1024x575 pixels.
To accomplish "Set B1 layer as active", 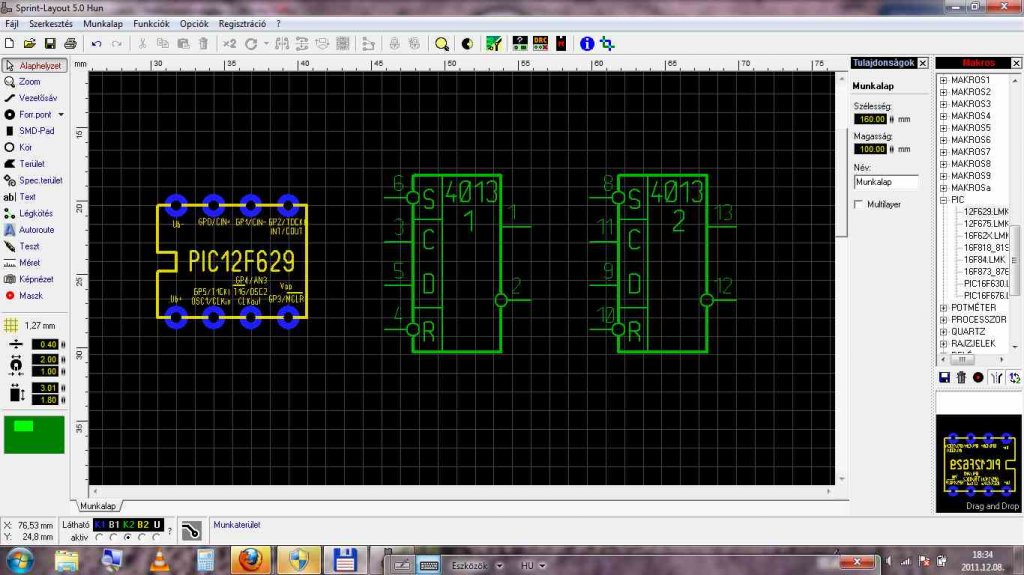I will (114, 537).
